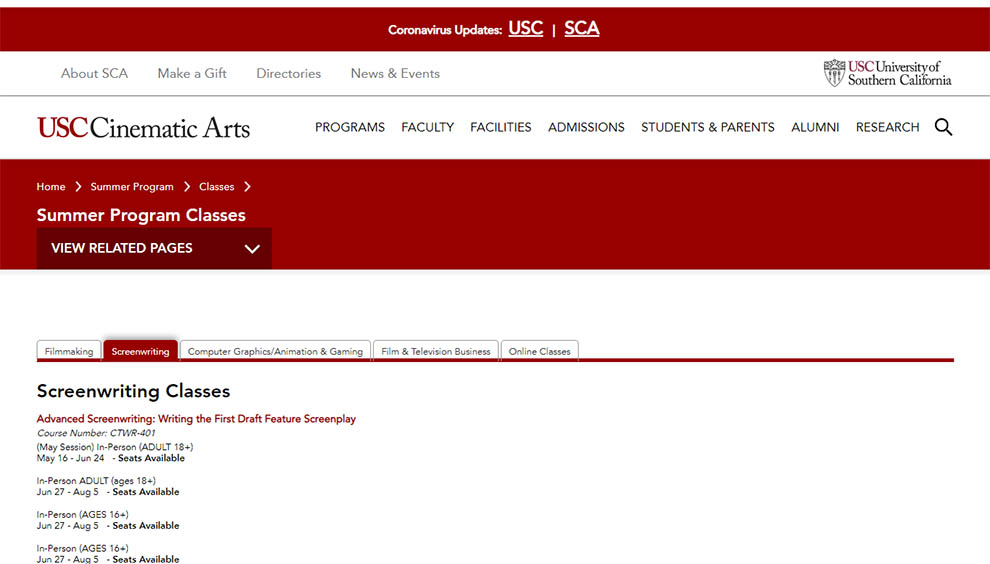
Task: Switch to the Filmmaking tab
Action: (69, 351)
